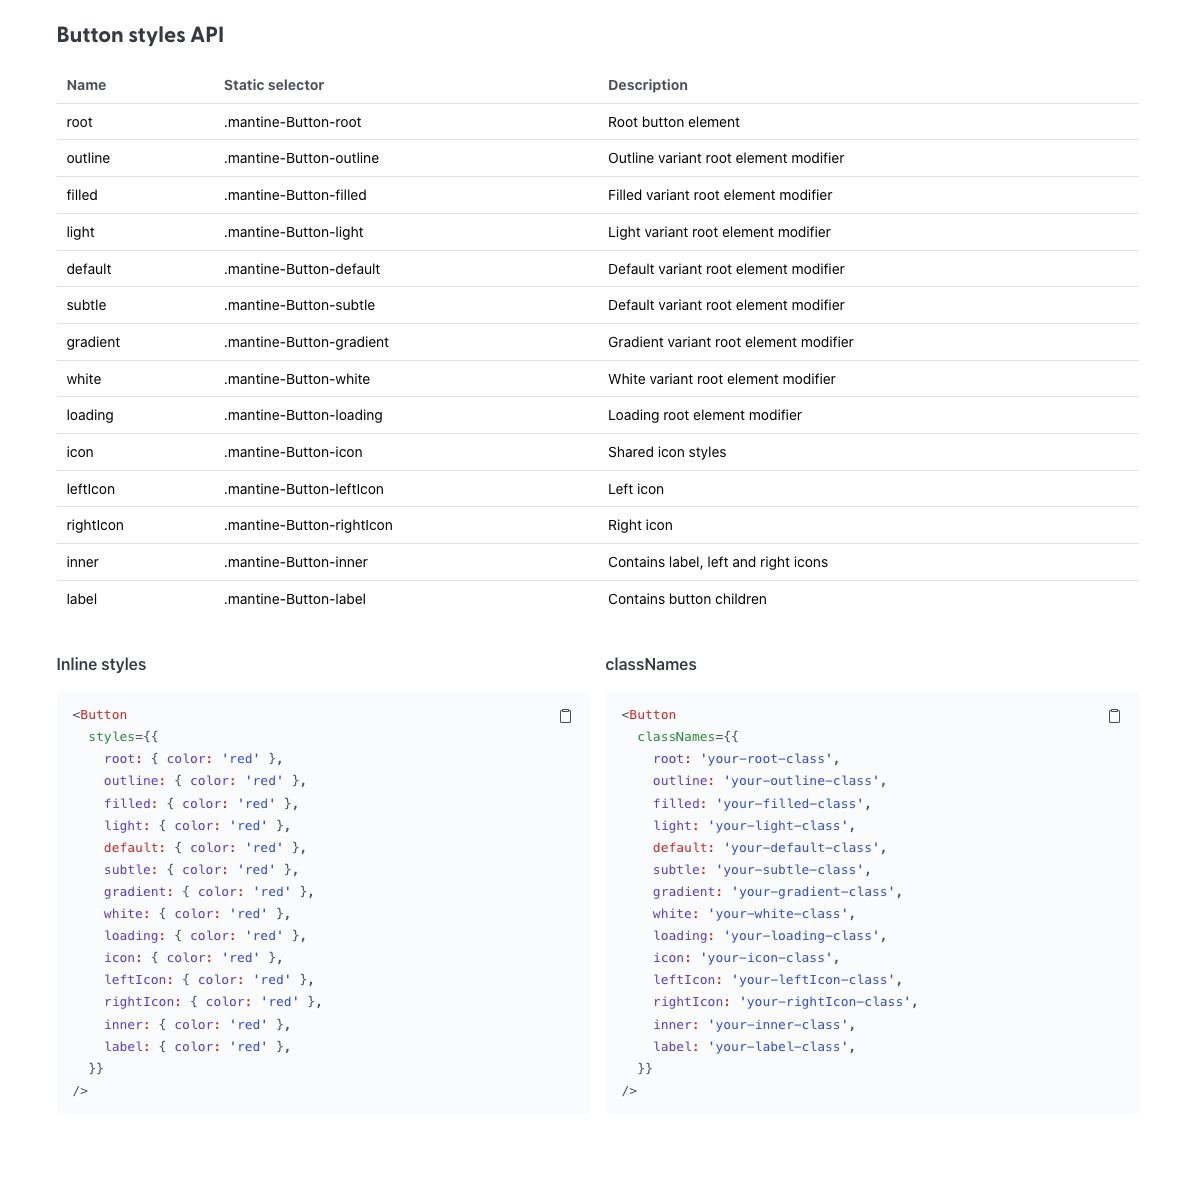Click the copy icon above the styles code
This screenshot has width=1188, height=1177.
(565, 716)
